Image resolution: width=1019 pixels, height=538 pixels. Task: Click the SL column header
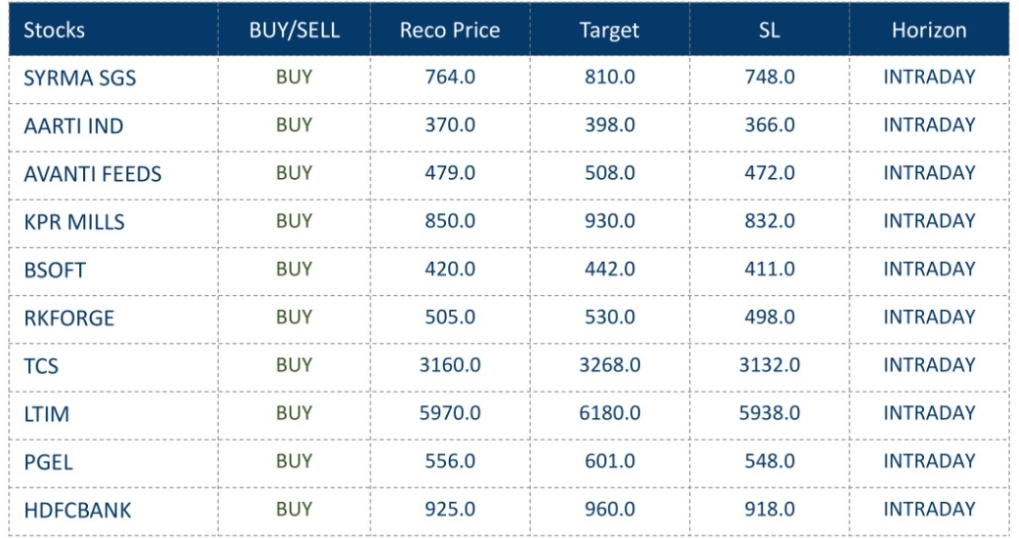click(769, 30)
